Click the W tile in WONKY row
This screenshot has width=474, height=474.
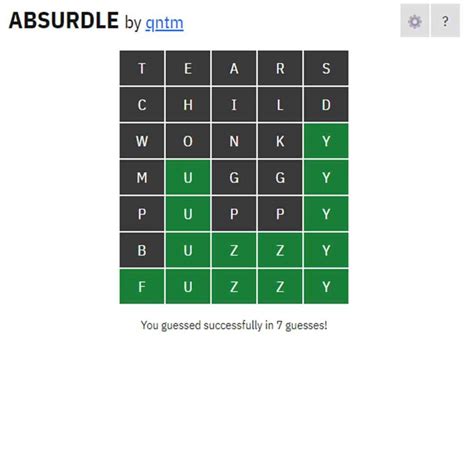pos(142,141)
